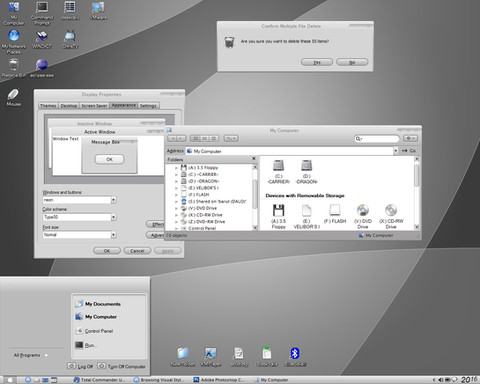This screenshot has height=384, width=480.
Task: Expand the (D:) DRAGON tree node
Action: tap(177, 181)
